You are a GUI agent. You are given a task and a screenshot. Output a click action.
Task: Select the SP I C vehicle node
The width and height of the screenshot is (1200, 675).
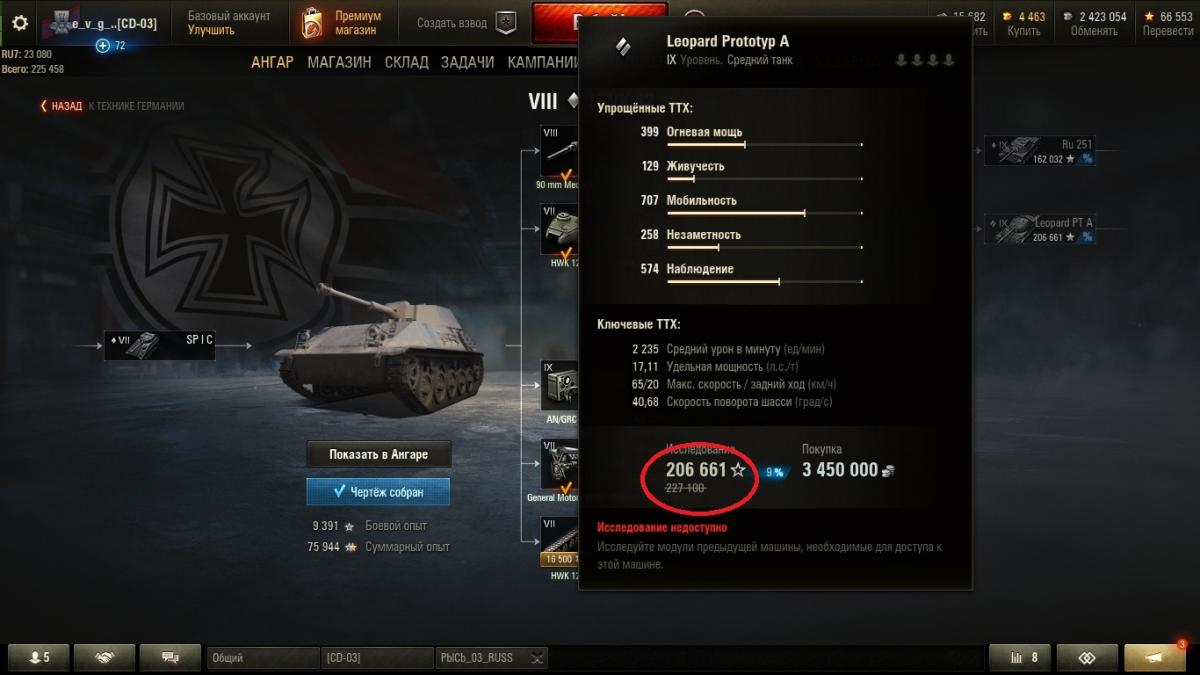click(158, 345)
